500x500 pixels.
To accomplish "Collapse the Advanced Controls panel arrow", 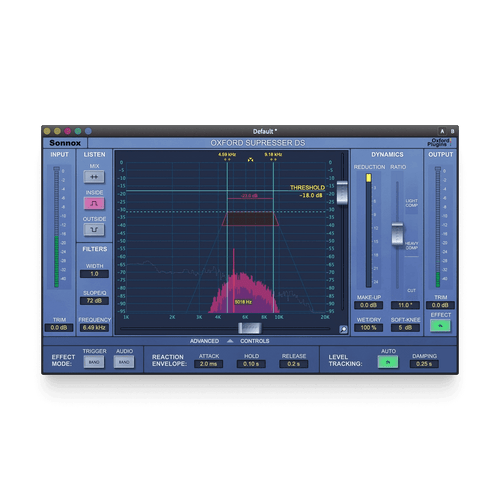I will [230, 341].
